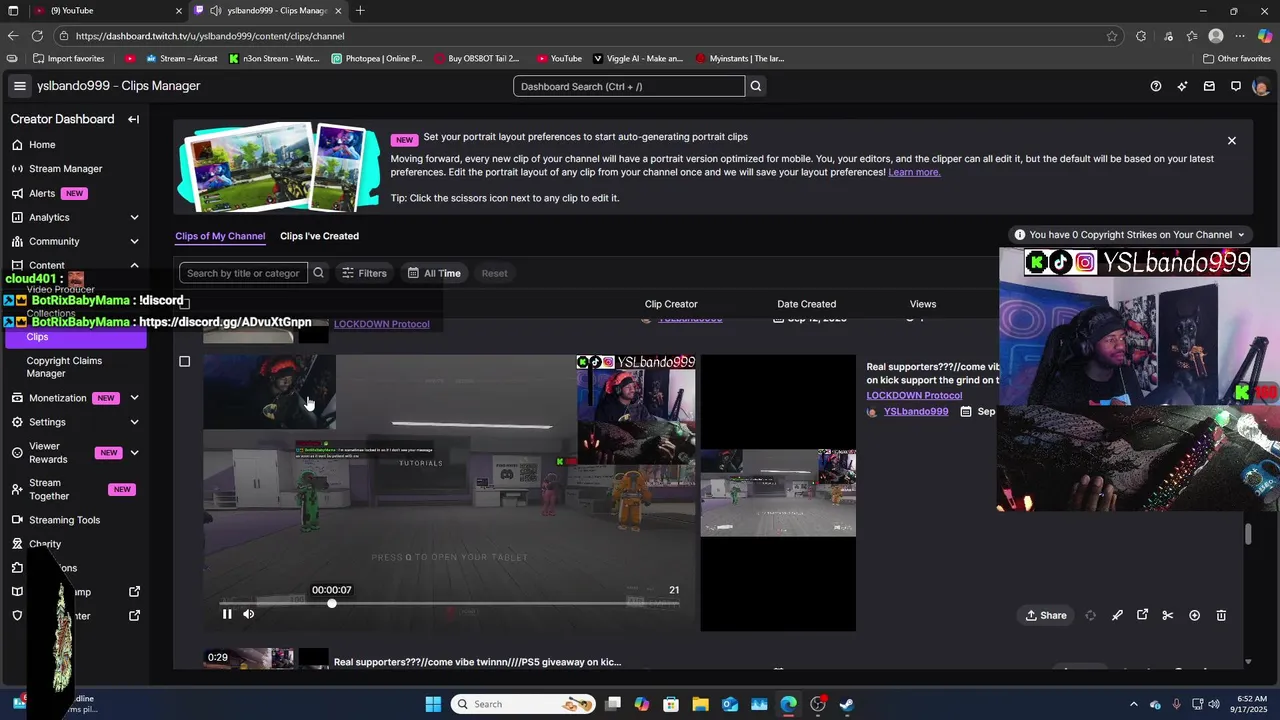The height and width of the screenshot is (720, 1280).
Task: Click the clip video progress bar
Action: (450, 603)
